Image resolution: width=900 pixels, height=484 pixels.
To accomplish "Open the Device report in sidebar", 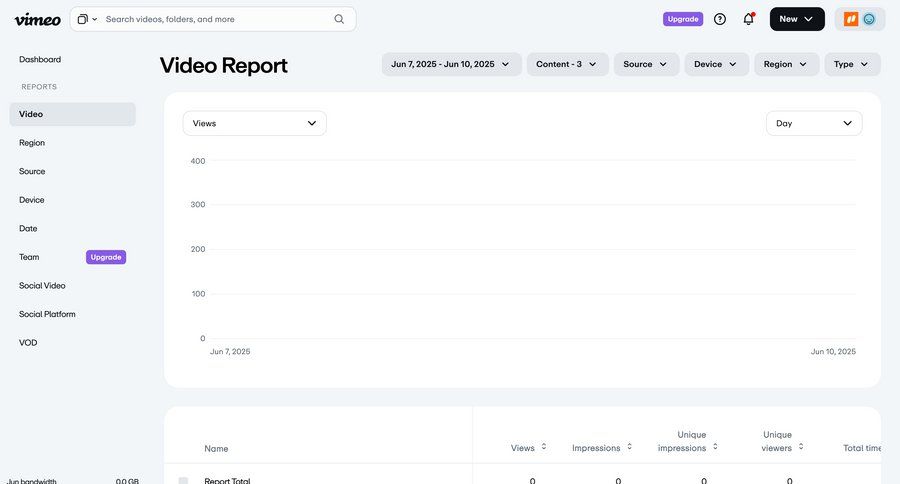I will point(32,200).
